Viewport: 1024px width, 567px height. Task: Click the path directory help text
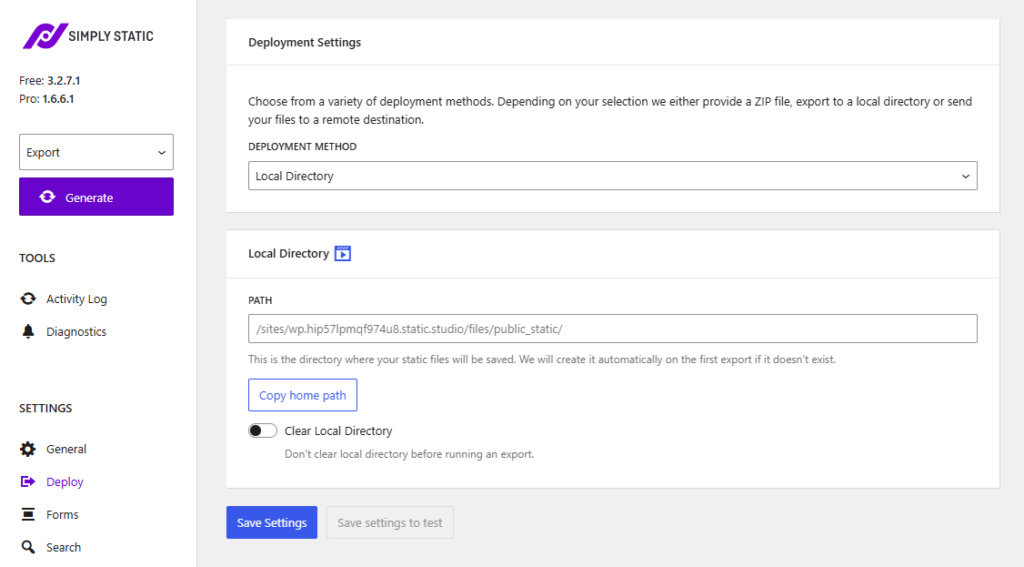coord(542,359)
